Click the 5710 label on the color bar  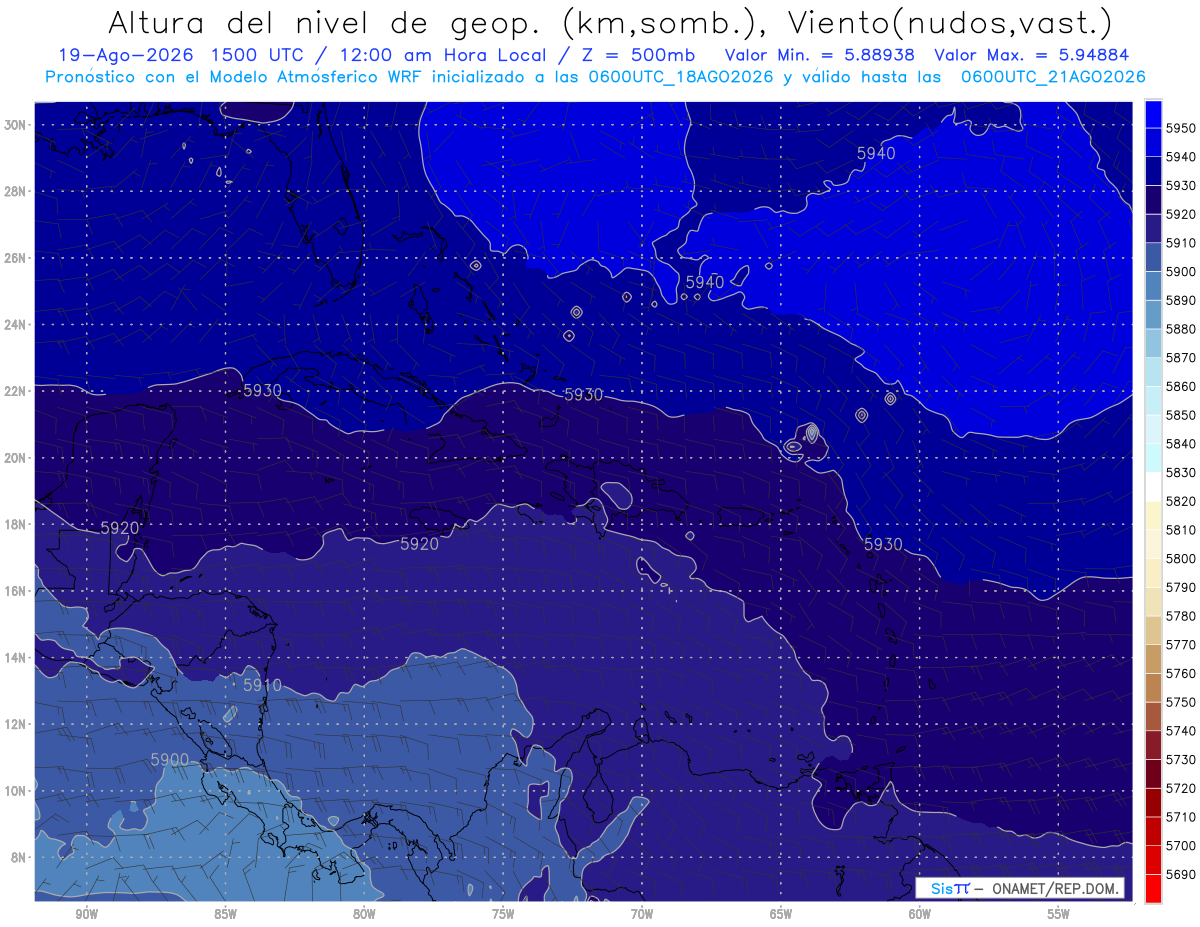[x=1181, y=817]
